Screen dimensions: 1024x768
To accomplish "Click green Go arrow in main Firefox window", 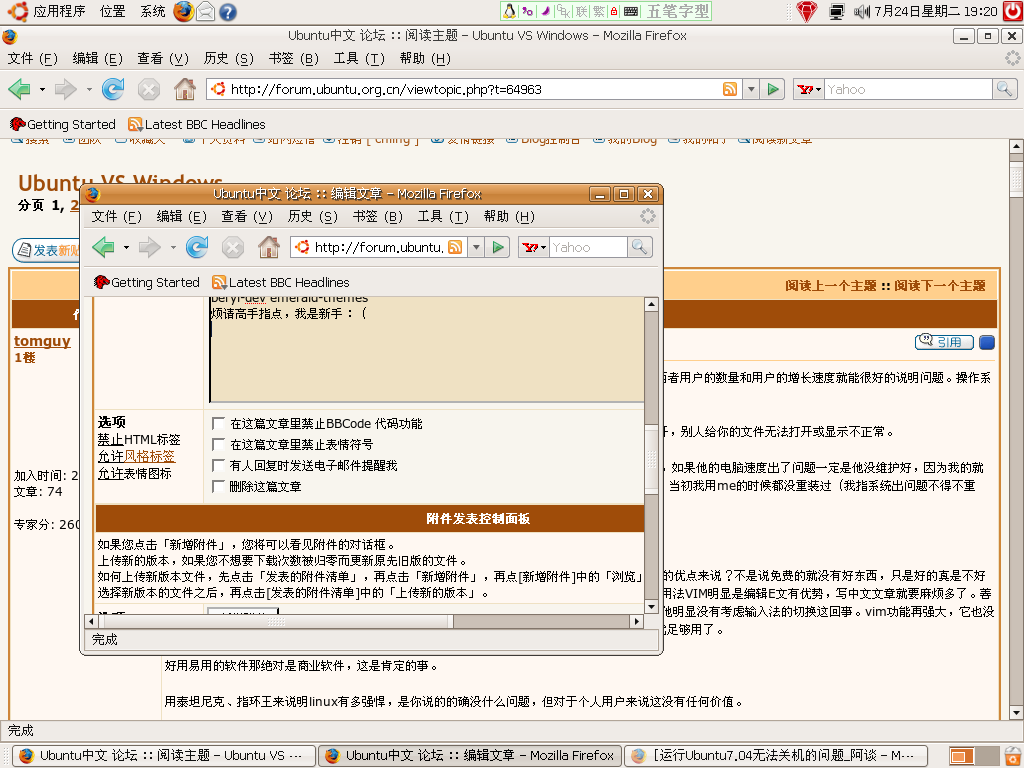I will click(773, 89).
